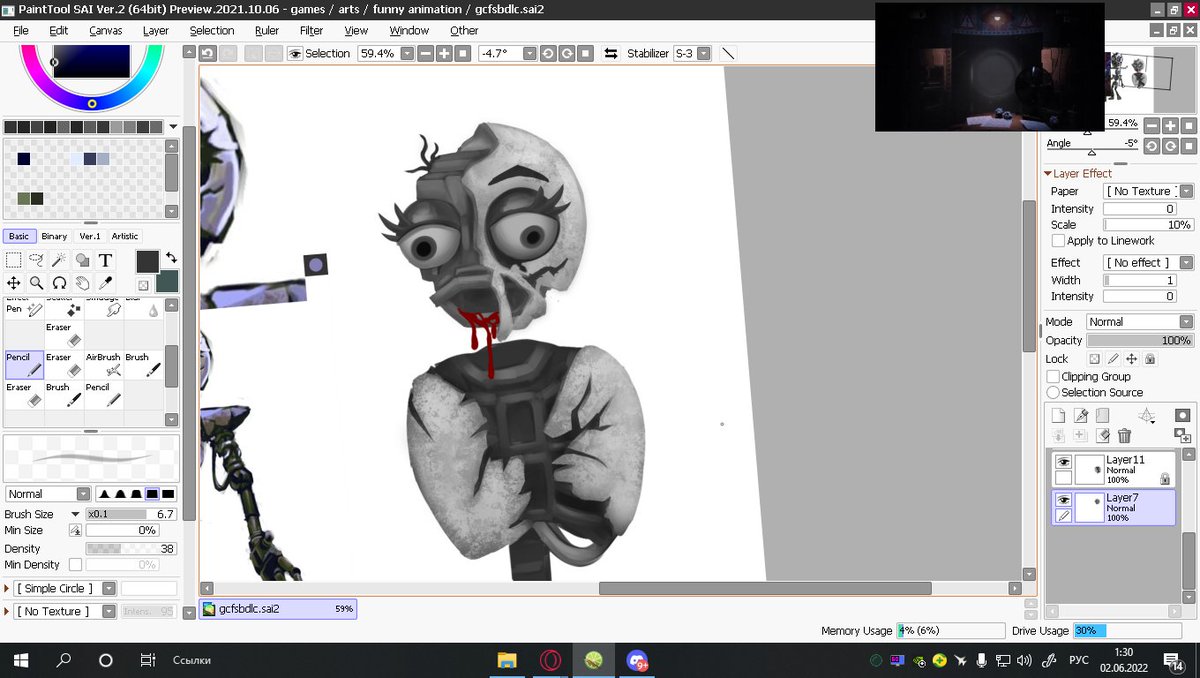This screenshot has width=1200, height=678.
Task: Hide Layer11 by clicking its eye icon
Action: [1064, 461]
